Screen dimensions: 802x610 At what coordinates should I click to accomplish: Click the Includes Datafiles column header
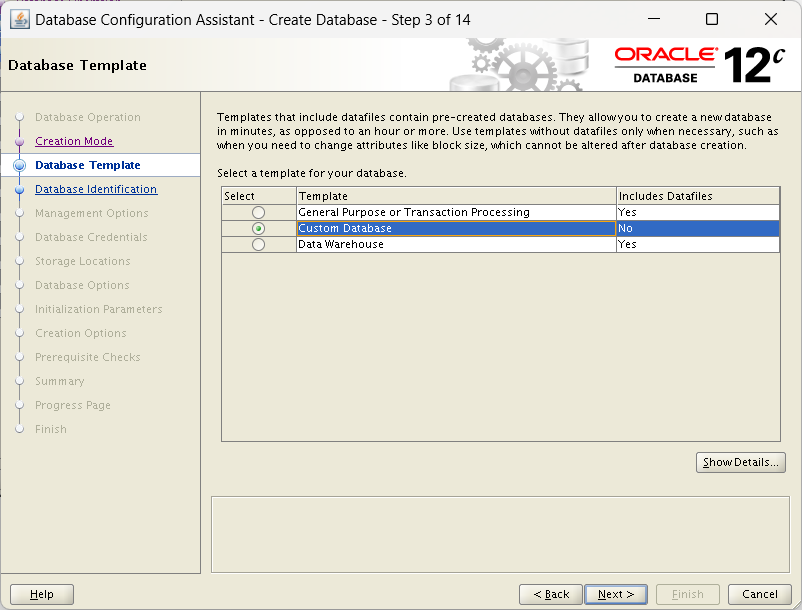(698, 196)
